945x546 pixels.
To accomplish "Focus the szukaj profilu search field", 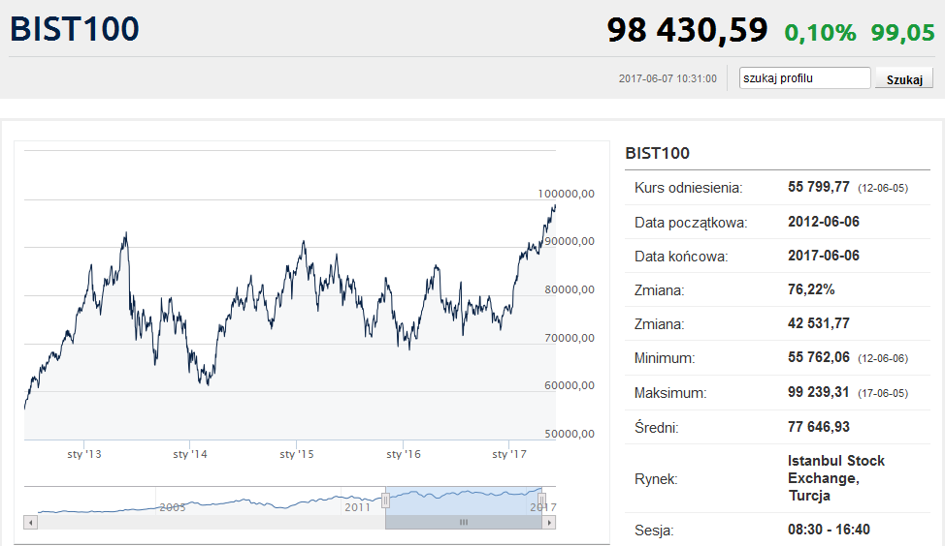I will pyautogui.click(x=805, y=78).
